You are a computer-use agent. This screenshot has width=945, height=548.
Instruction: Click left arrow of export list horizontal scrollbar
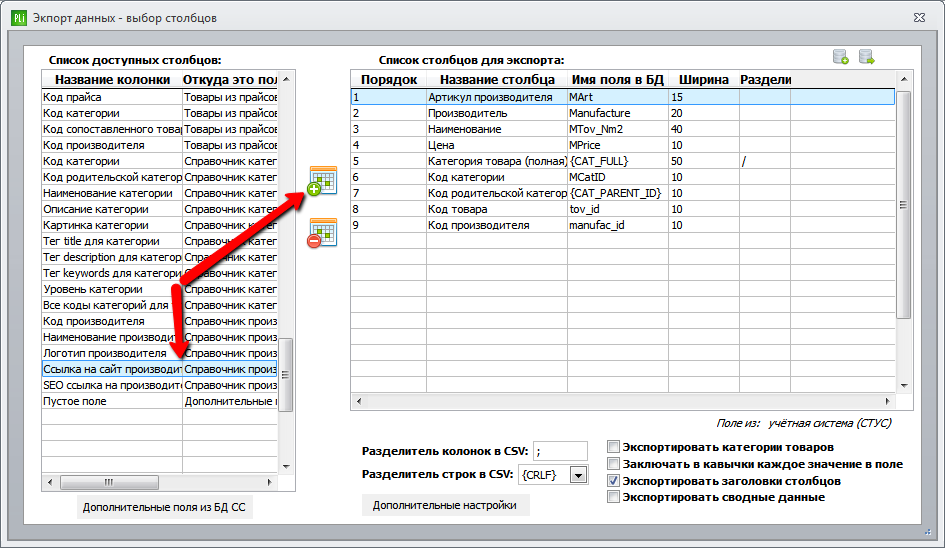pyautogui.click(x=359, y=401)
